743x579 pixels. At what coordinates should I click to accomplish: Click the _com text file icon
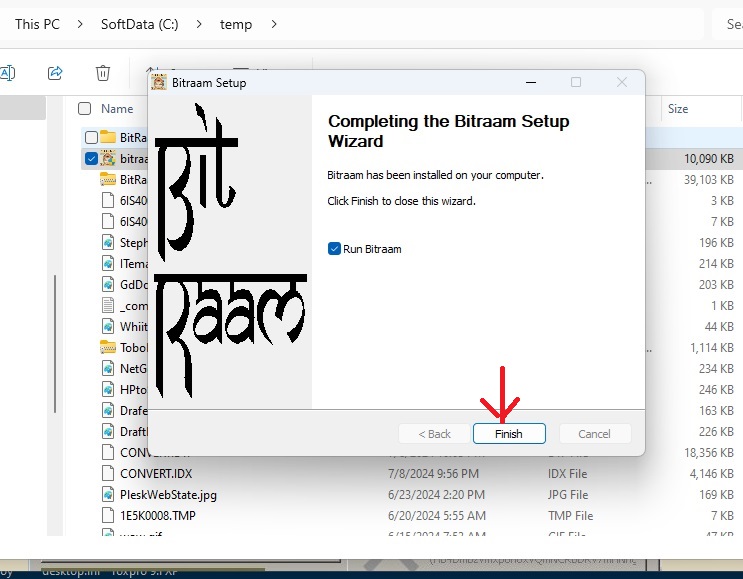(x=108, y=306)
